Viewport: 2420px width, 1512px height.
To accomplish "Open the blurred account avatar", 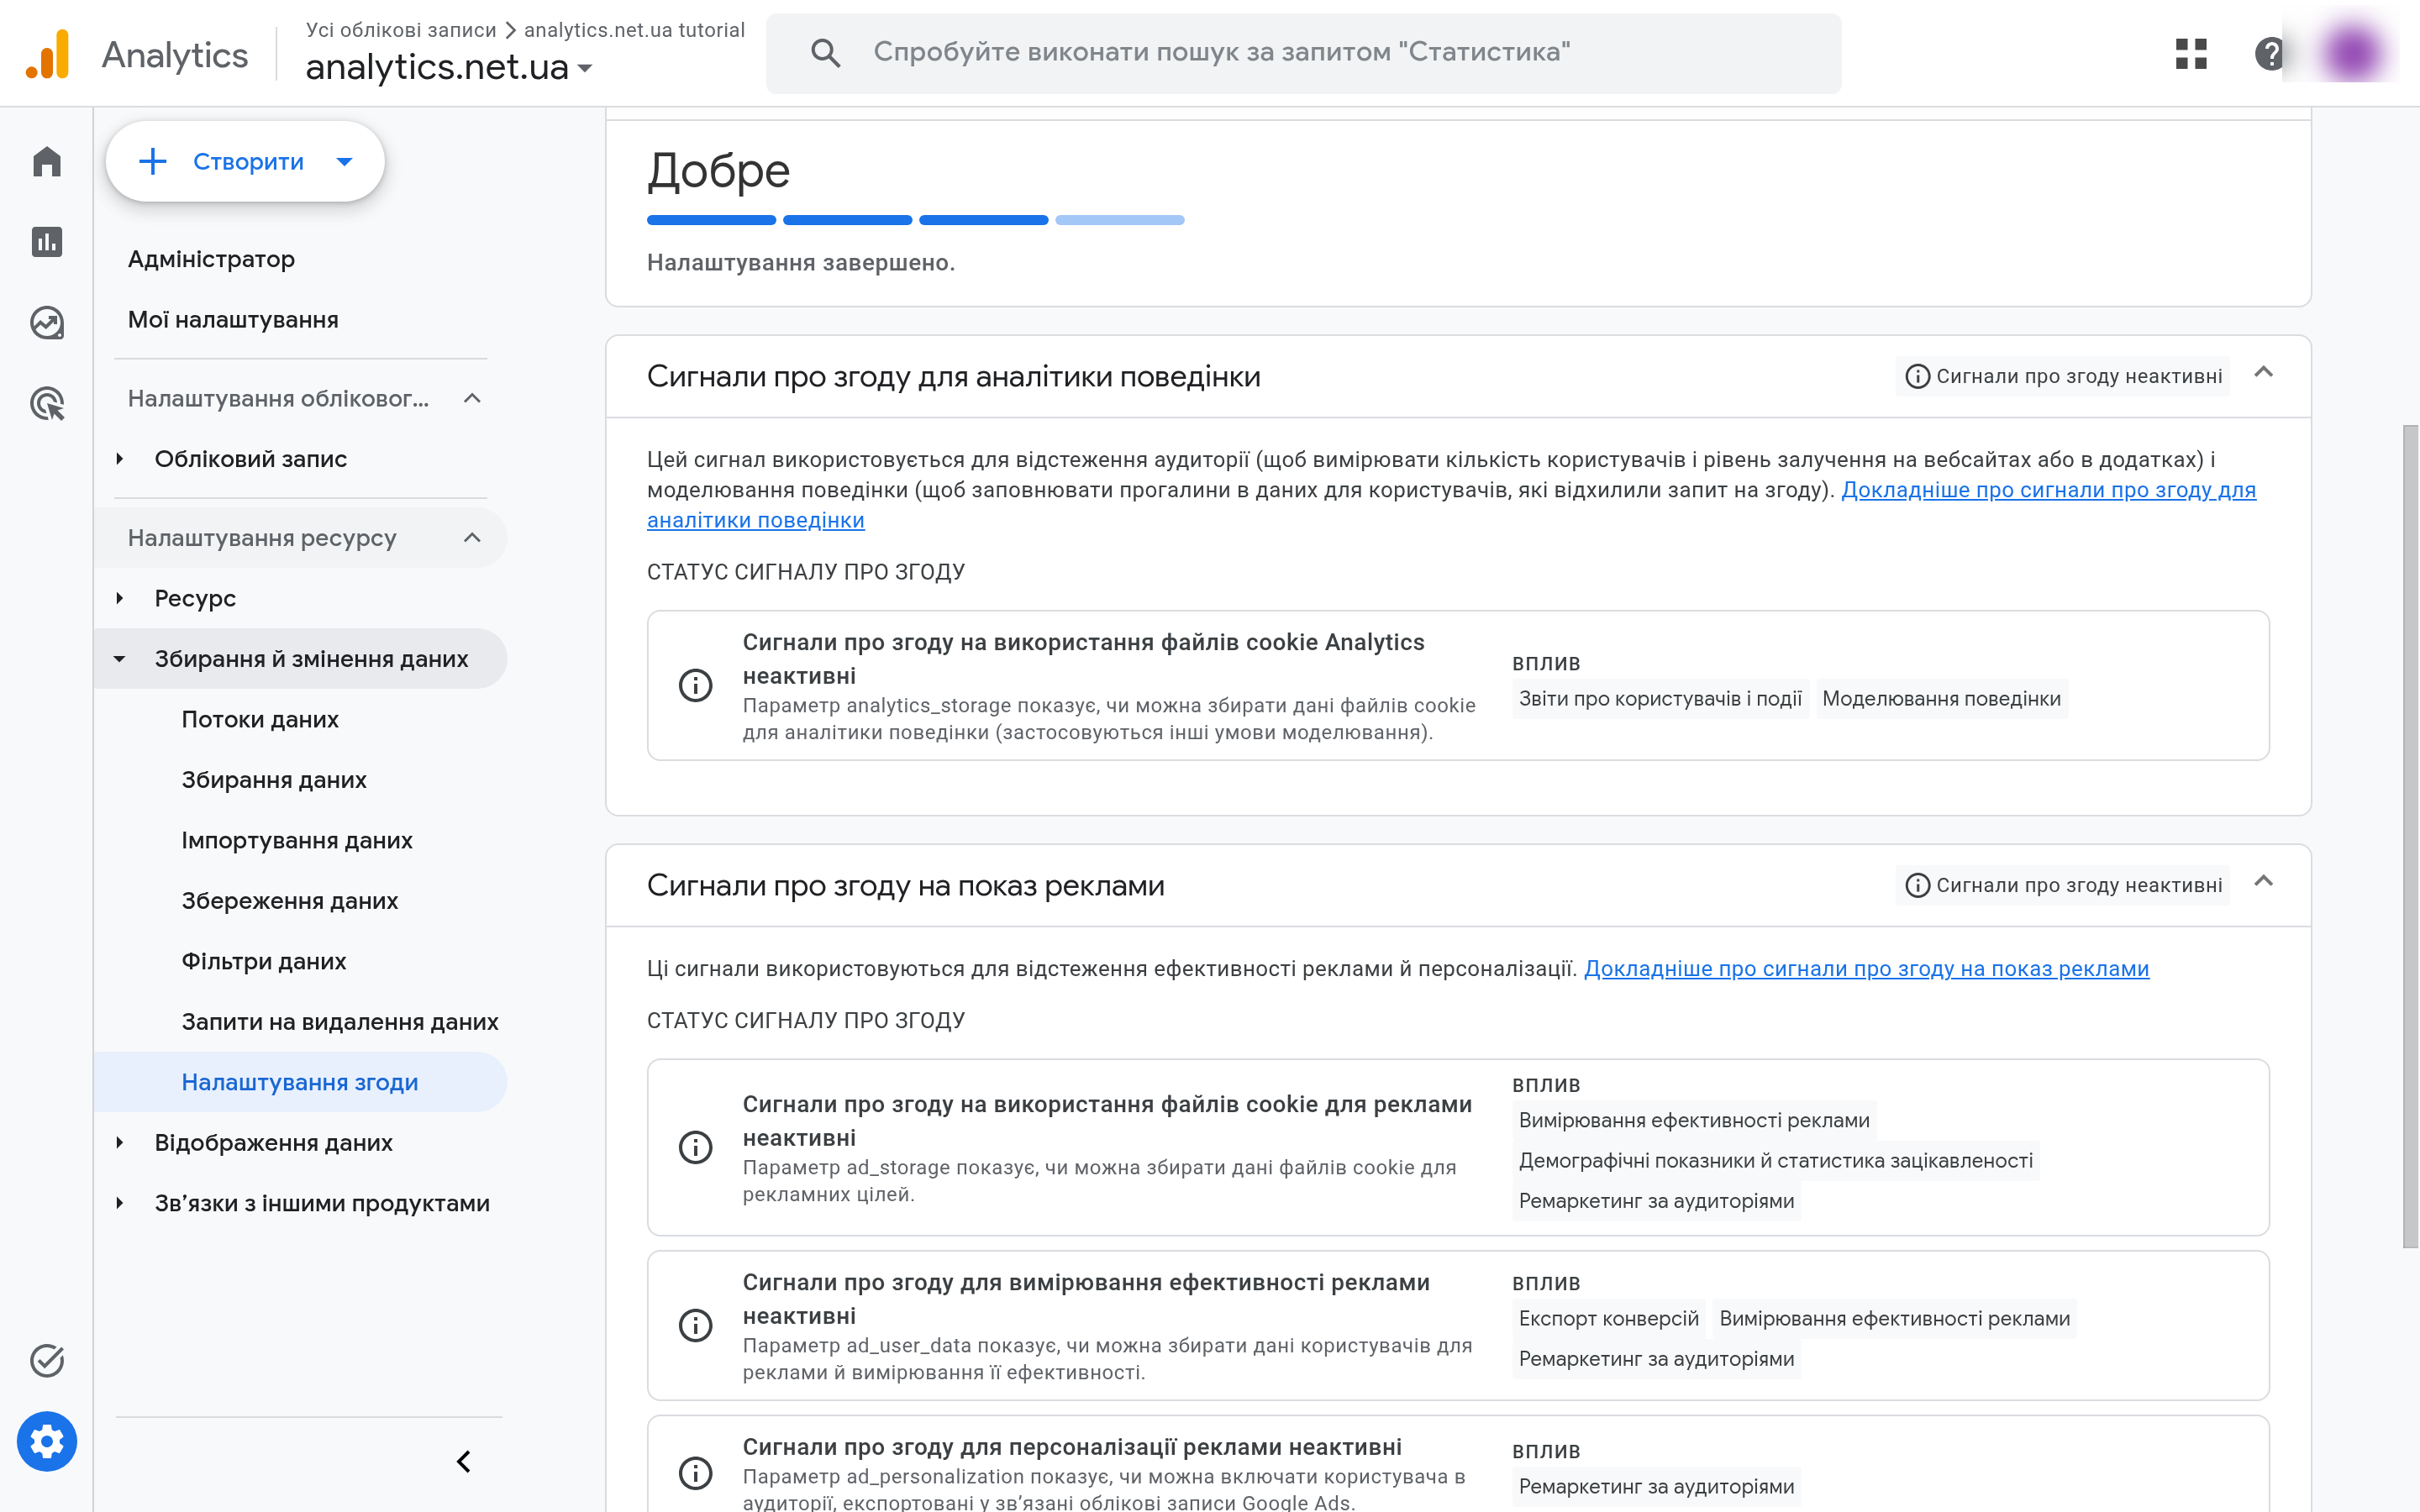I will tap(2352, 53).
